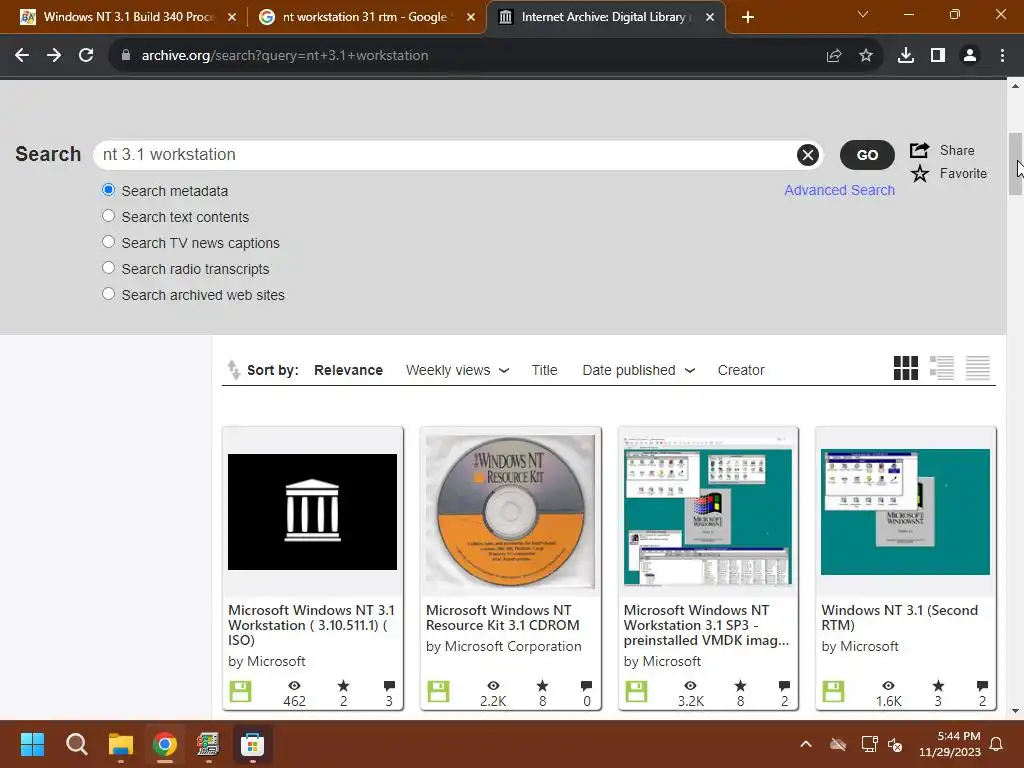The height and width of the screenshot is (768, 1024).
Task: Click the comments icon on ISO card
Action: (x=389, y=686)
